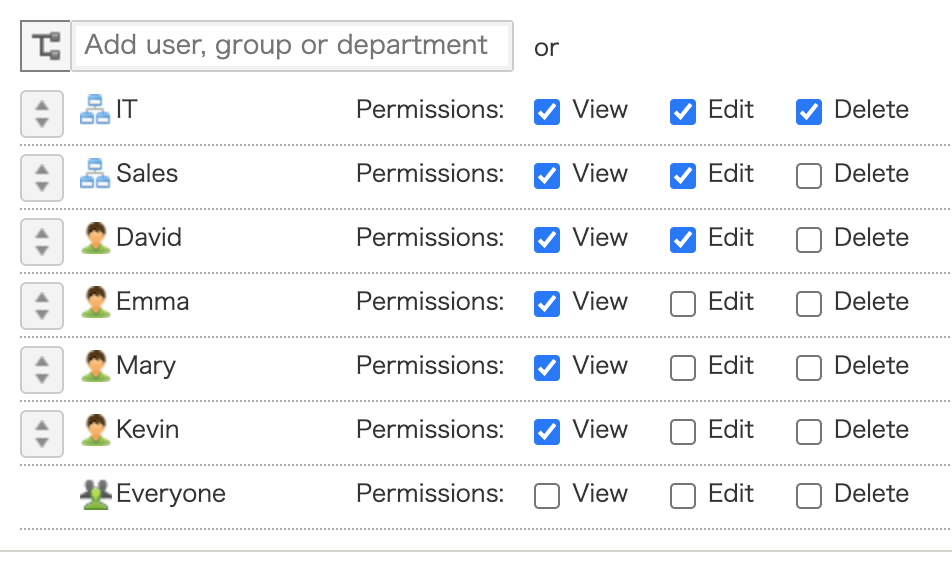
Task: Disable View permission for Kevin
Action: pos(547,432)
